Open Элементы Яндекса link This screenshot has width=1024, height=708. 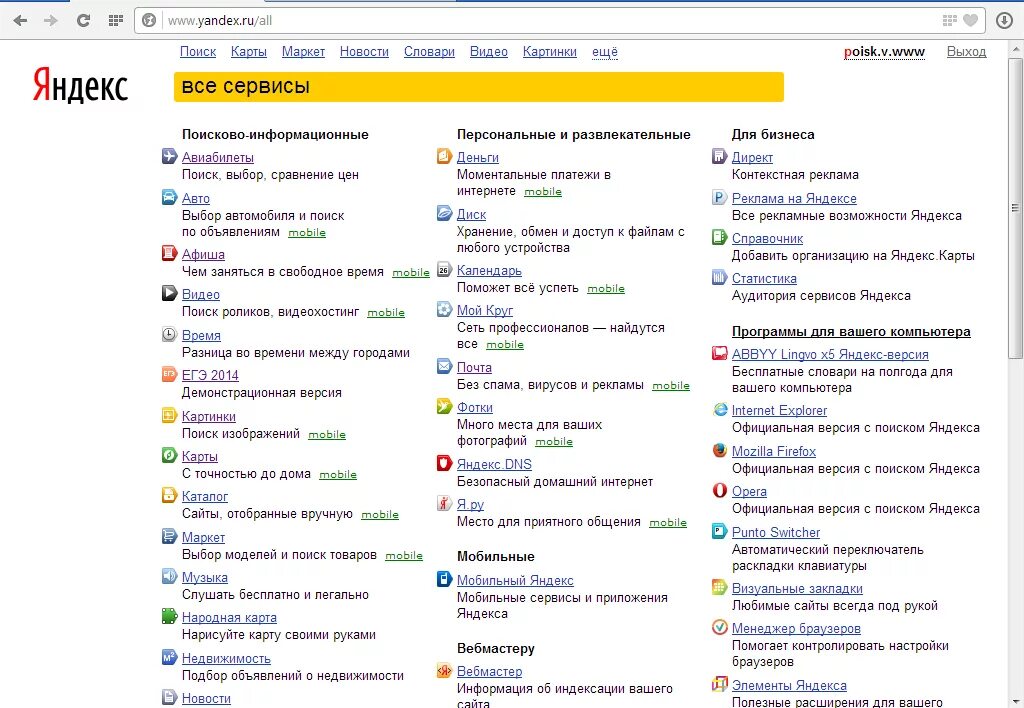789,685
